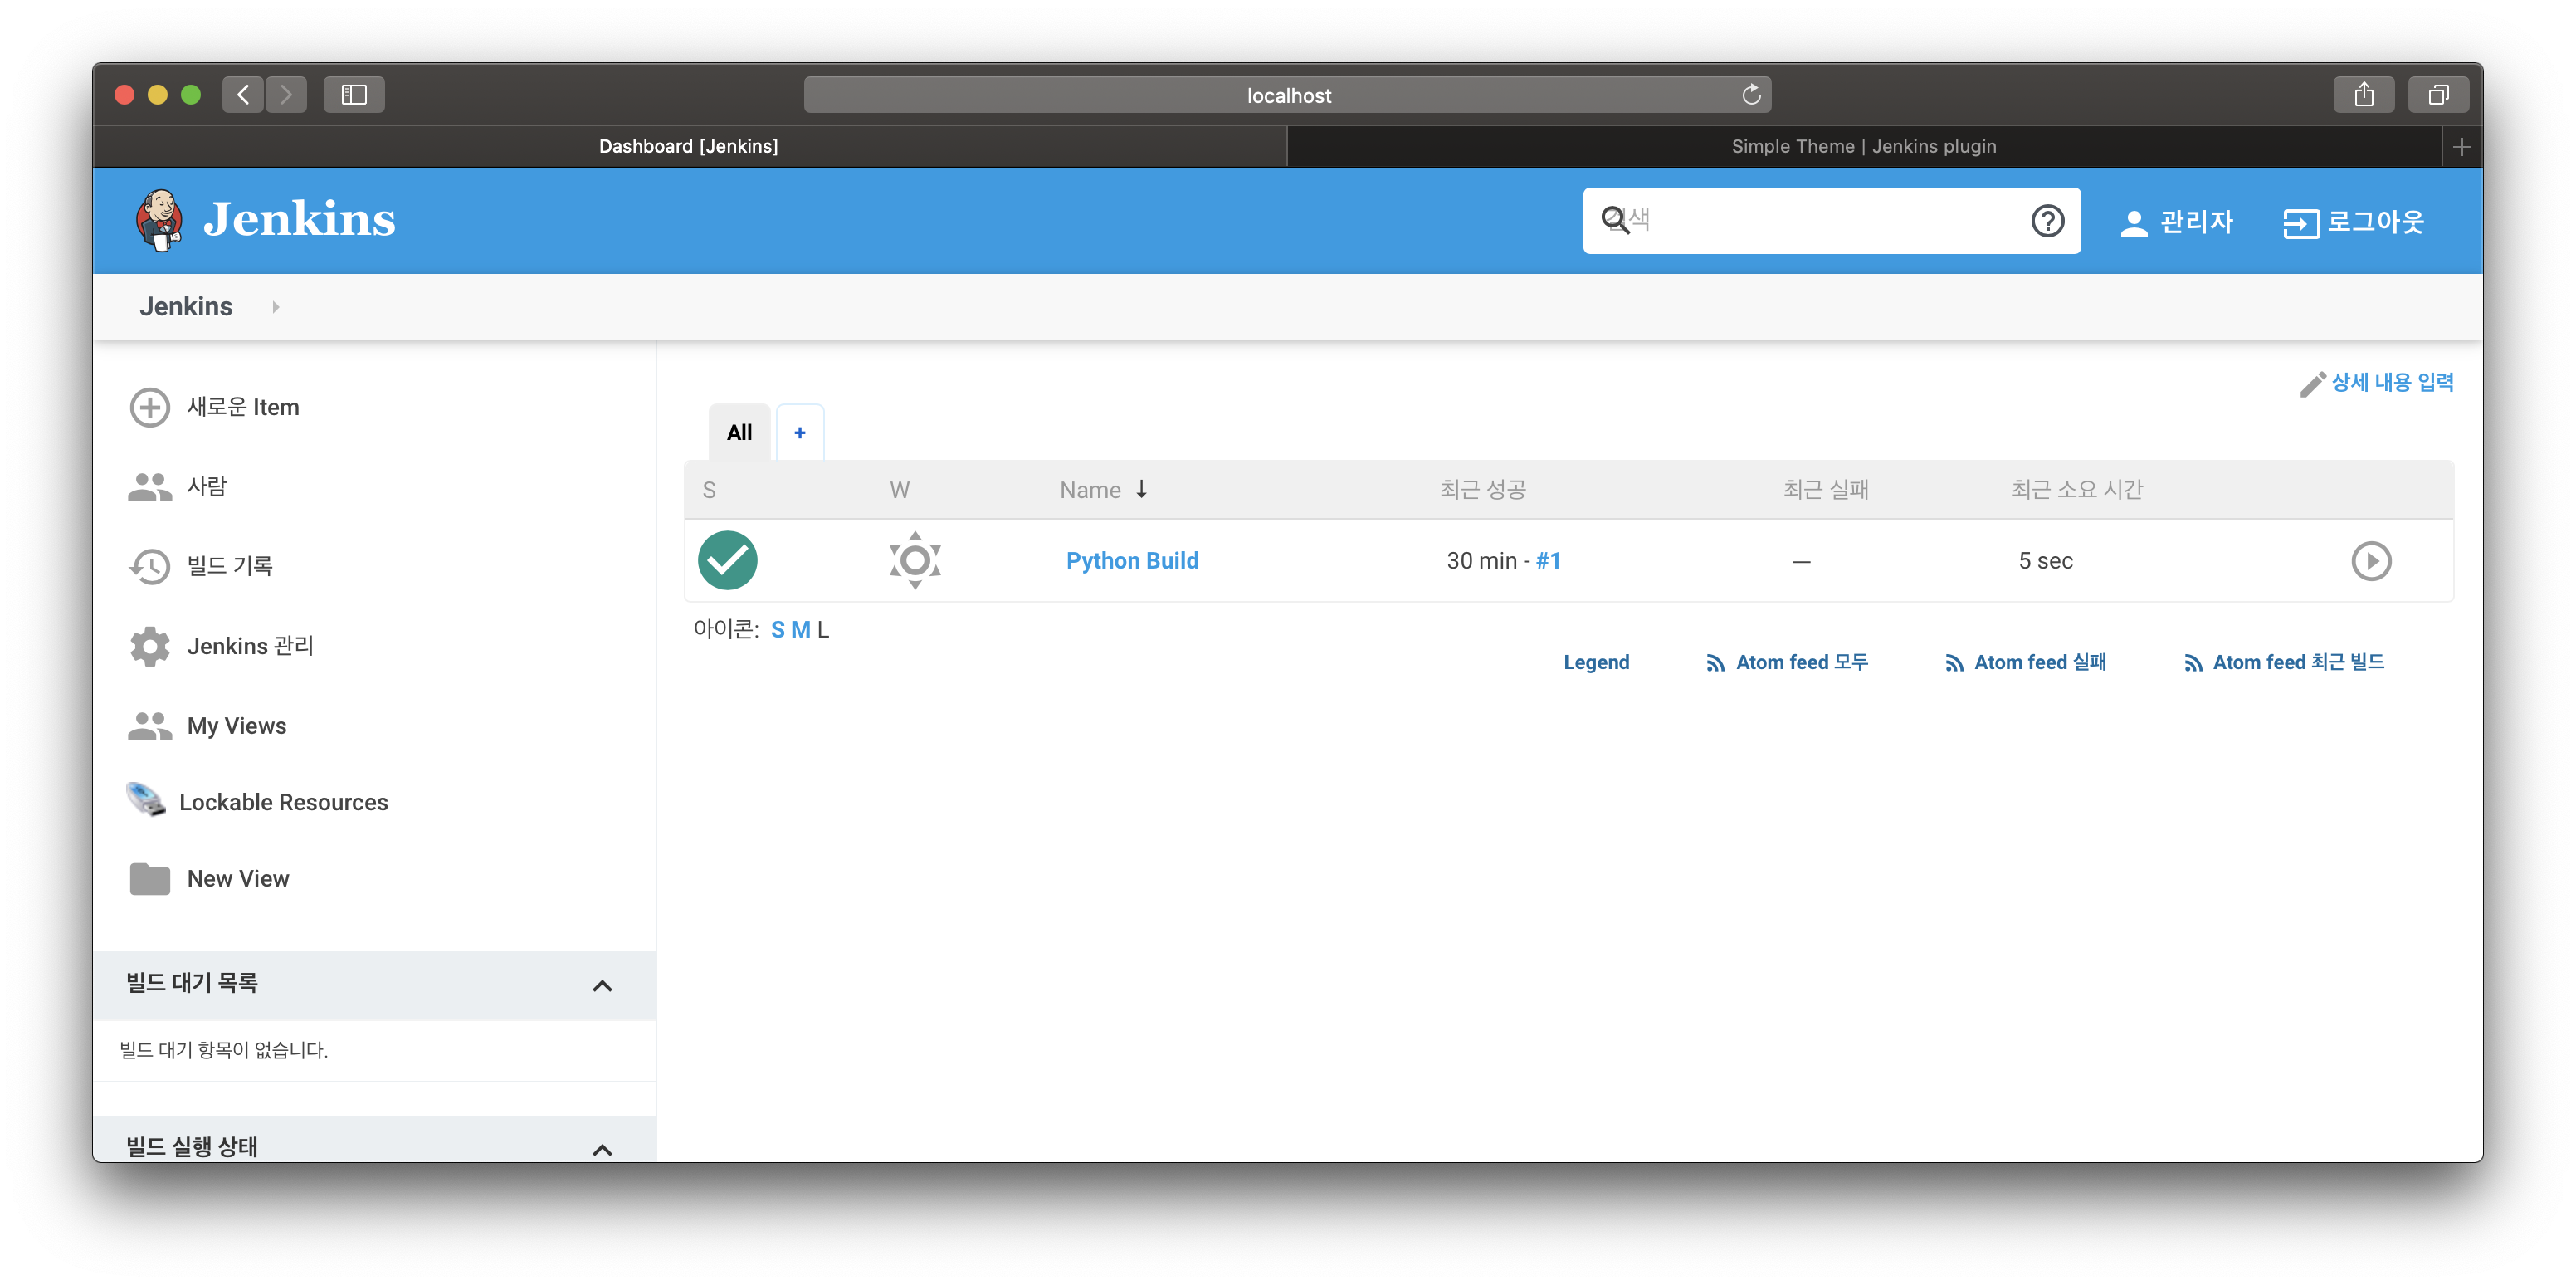Viewport: 2576px width, 1285px height.
Task: Add a new view with plus tab
Action: (x=799, y=433)
